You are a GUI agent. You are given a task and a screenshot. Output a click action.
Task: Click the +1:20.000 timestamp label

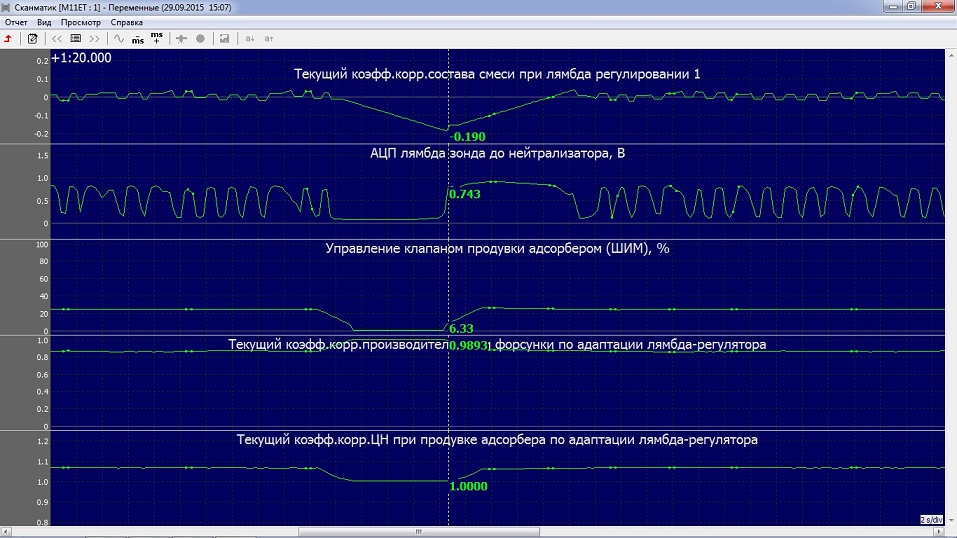pyautogui.click(x=81, y=58)
